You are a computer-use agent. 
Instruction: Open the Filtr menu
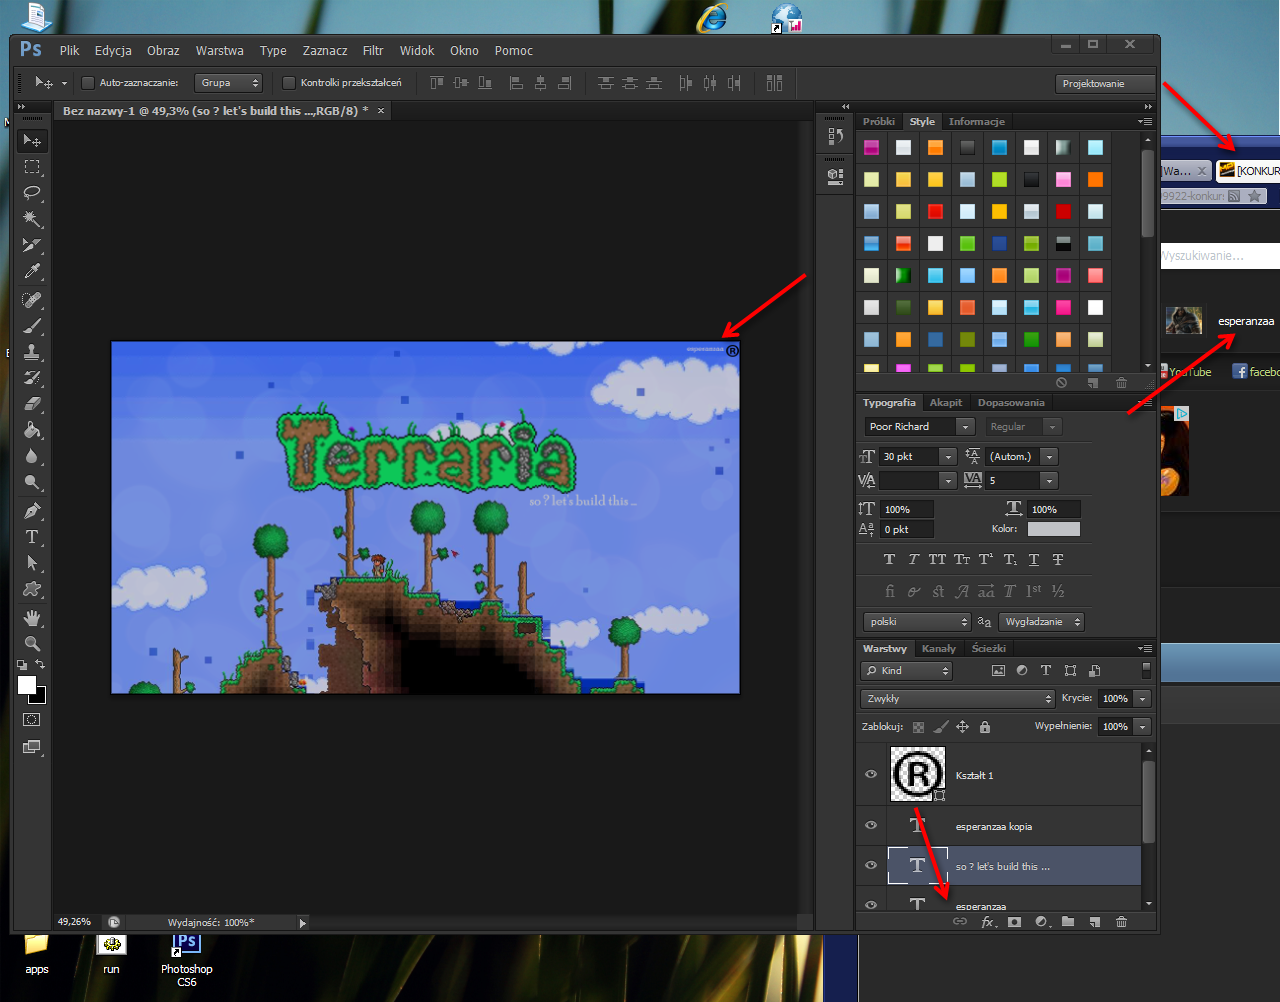click(373, 50)
